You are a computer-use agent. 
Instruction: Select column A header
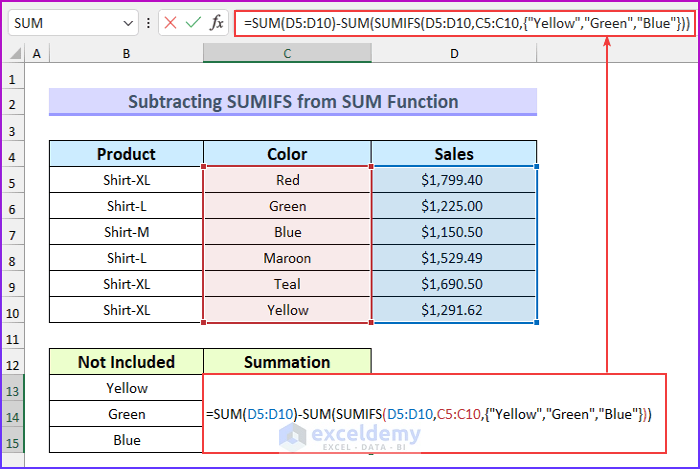[x=37, y=54]
